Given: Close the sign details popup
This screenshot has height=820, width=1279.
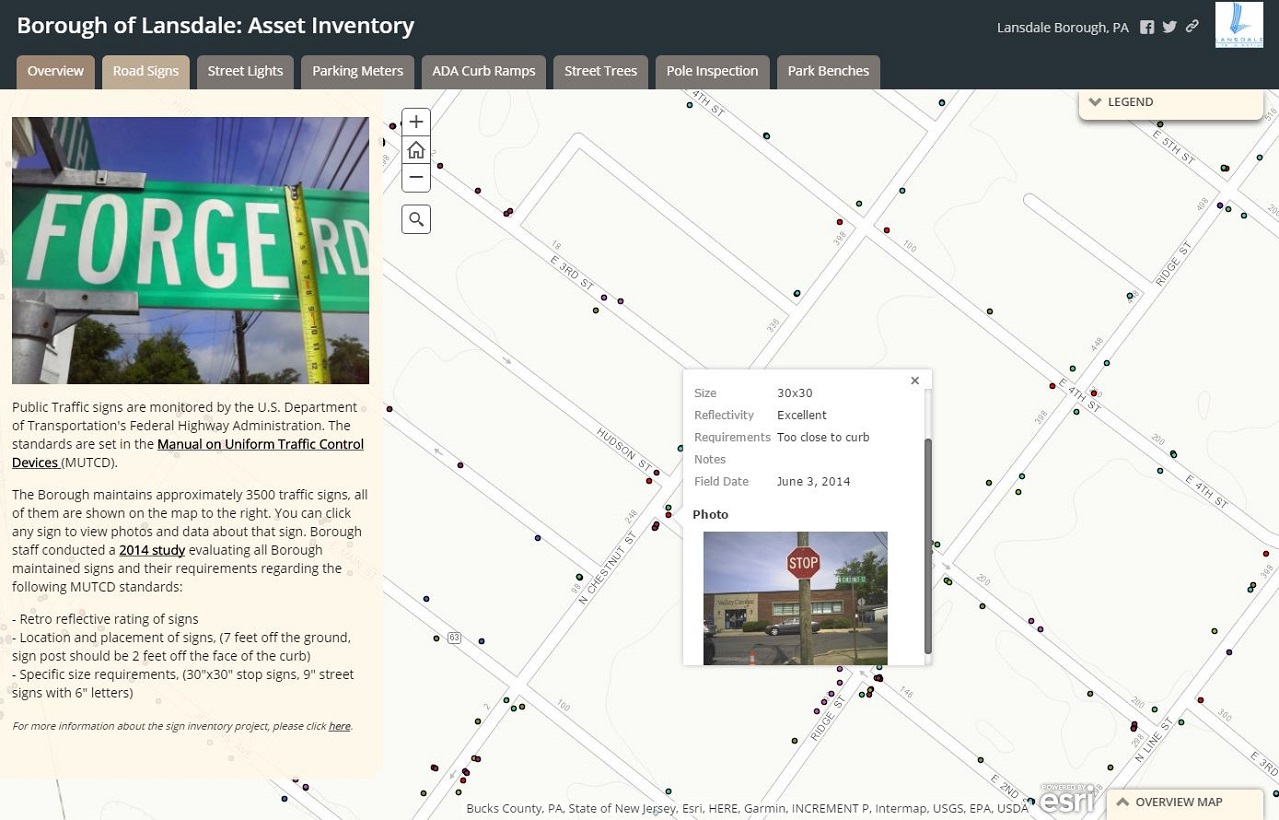Looking at the screenshot, I should click(x=914, y=380).
